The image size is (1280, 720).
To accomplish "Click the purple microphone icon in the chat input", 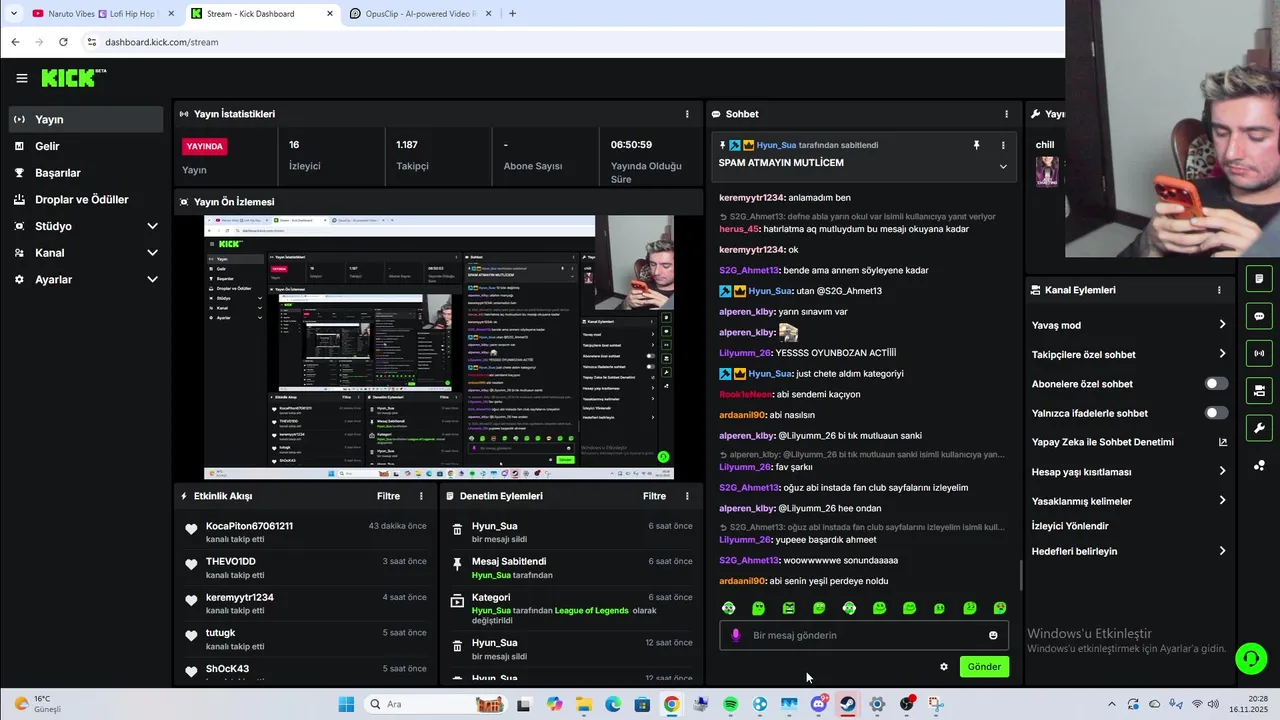I will [736, 635].
